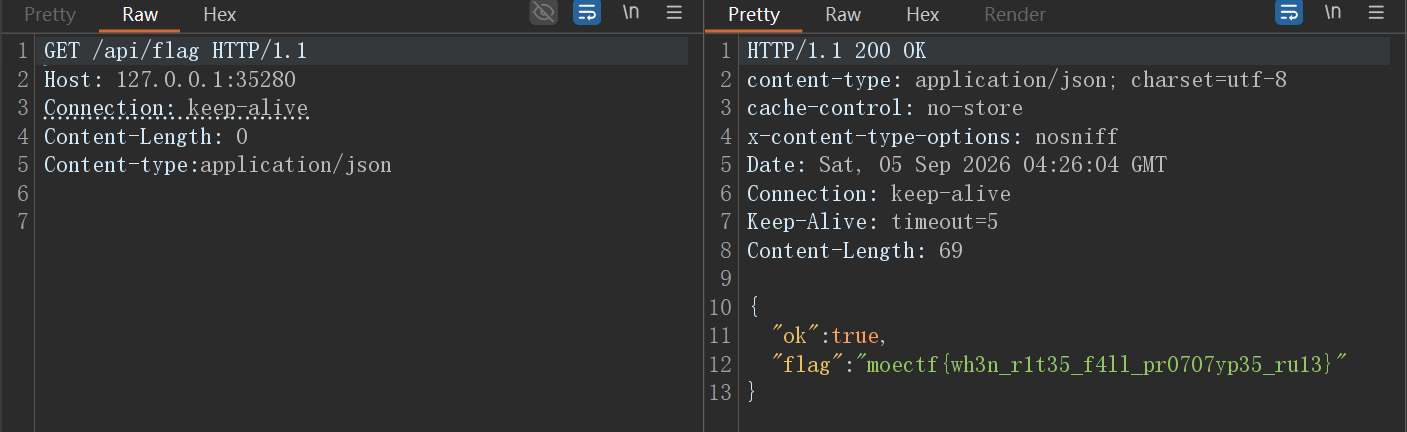Image resolution: width=1407 pixels, height=432 pixels.
Task: Click the Content-Length: 0 request header
Action: pos(146,137)
